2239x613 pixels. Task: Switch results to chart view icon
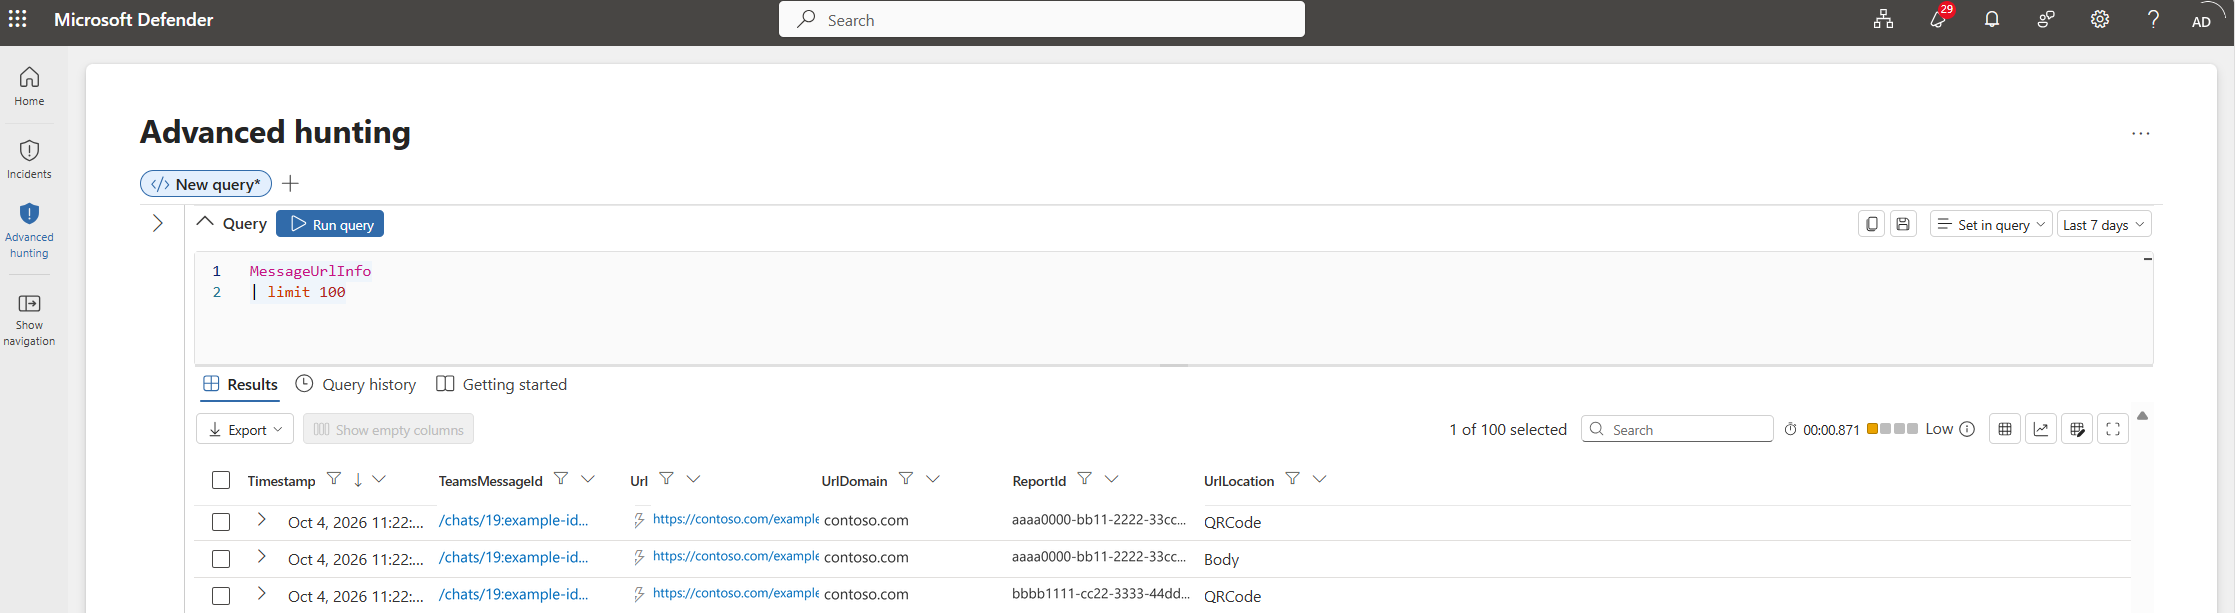pyautogui.click(x=2041, y=429)
